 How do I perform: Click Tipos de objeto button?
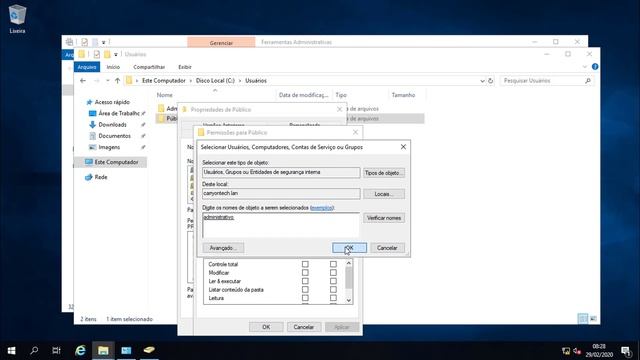(384, 173)
